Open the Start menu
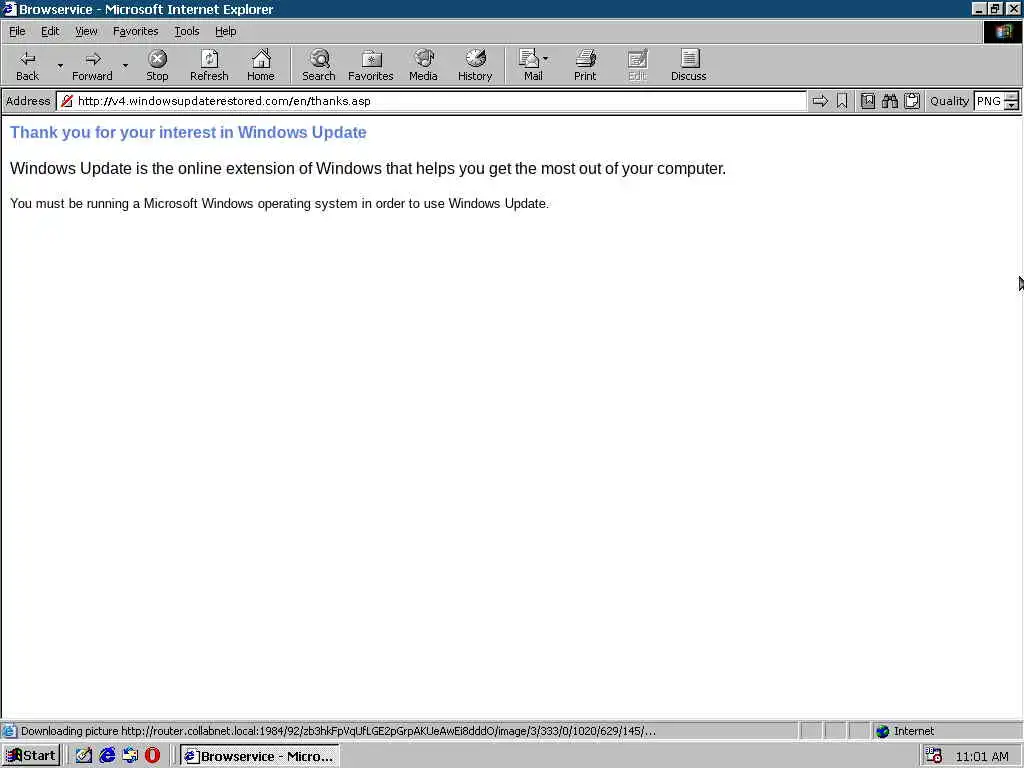Image resolution: width=1024 pixels, height=768 pixels. point(31,756)
